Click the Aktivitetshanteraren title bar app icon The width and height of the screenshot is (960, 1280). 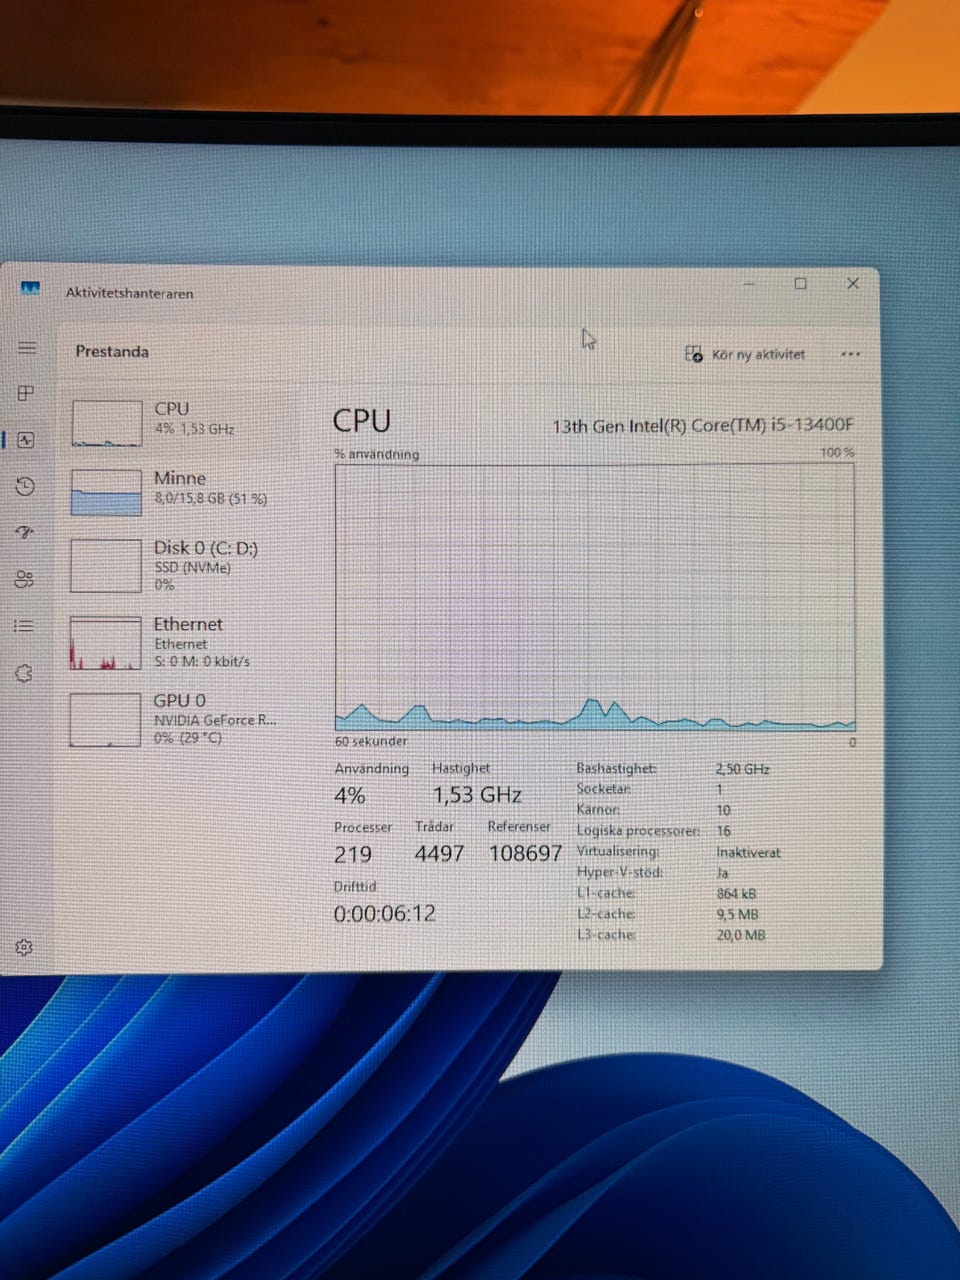30,289
